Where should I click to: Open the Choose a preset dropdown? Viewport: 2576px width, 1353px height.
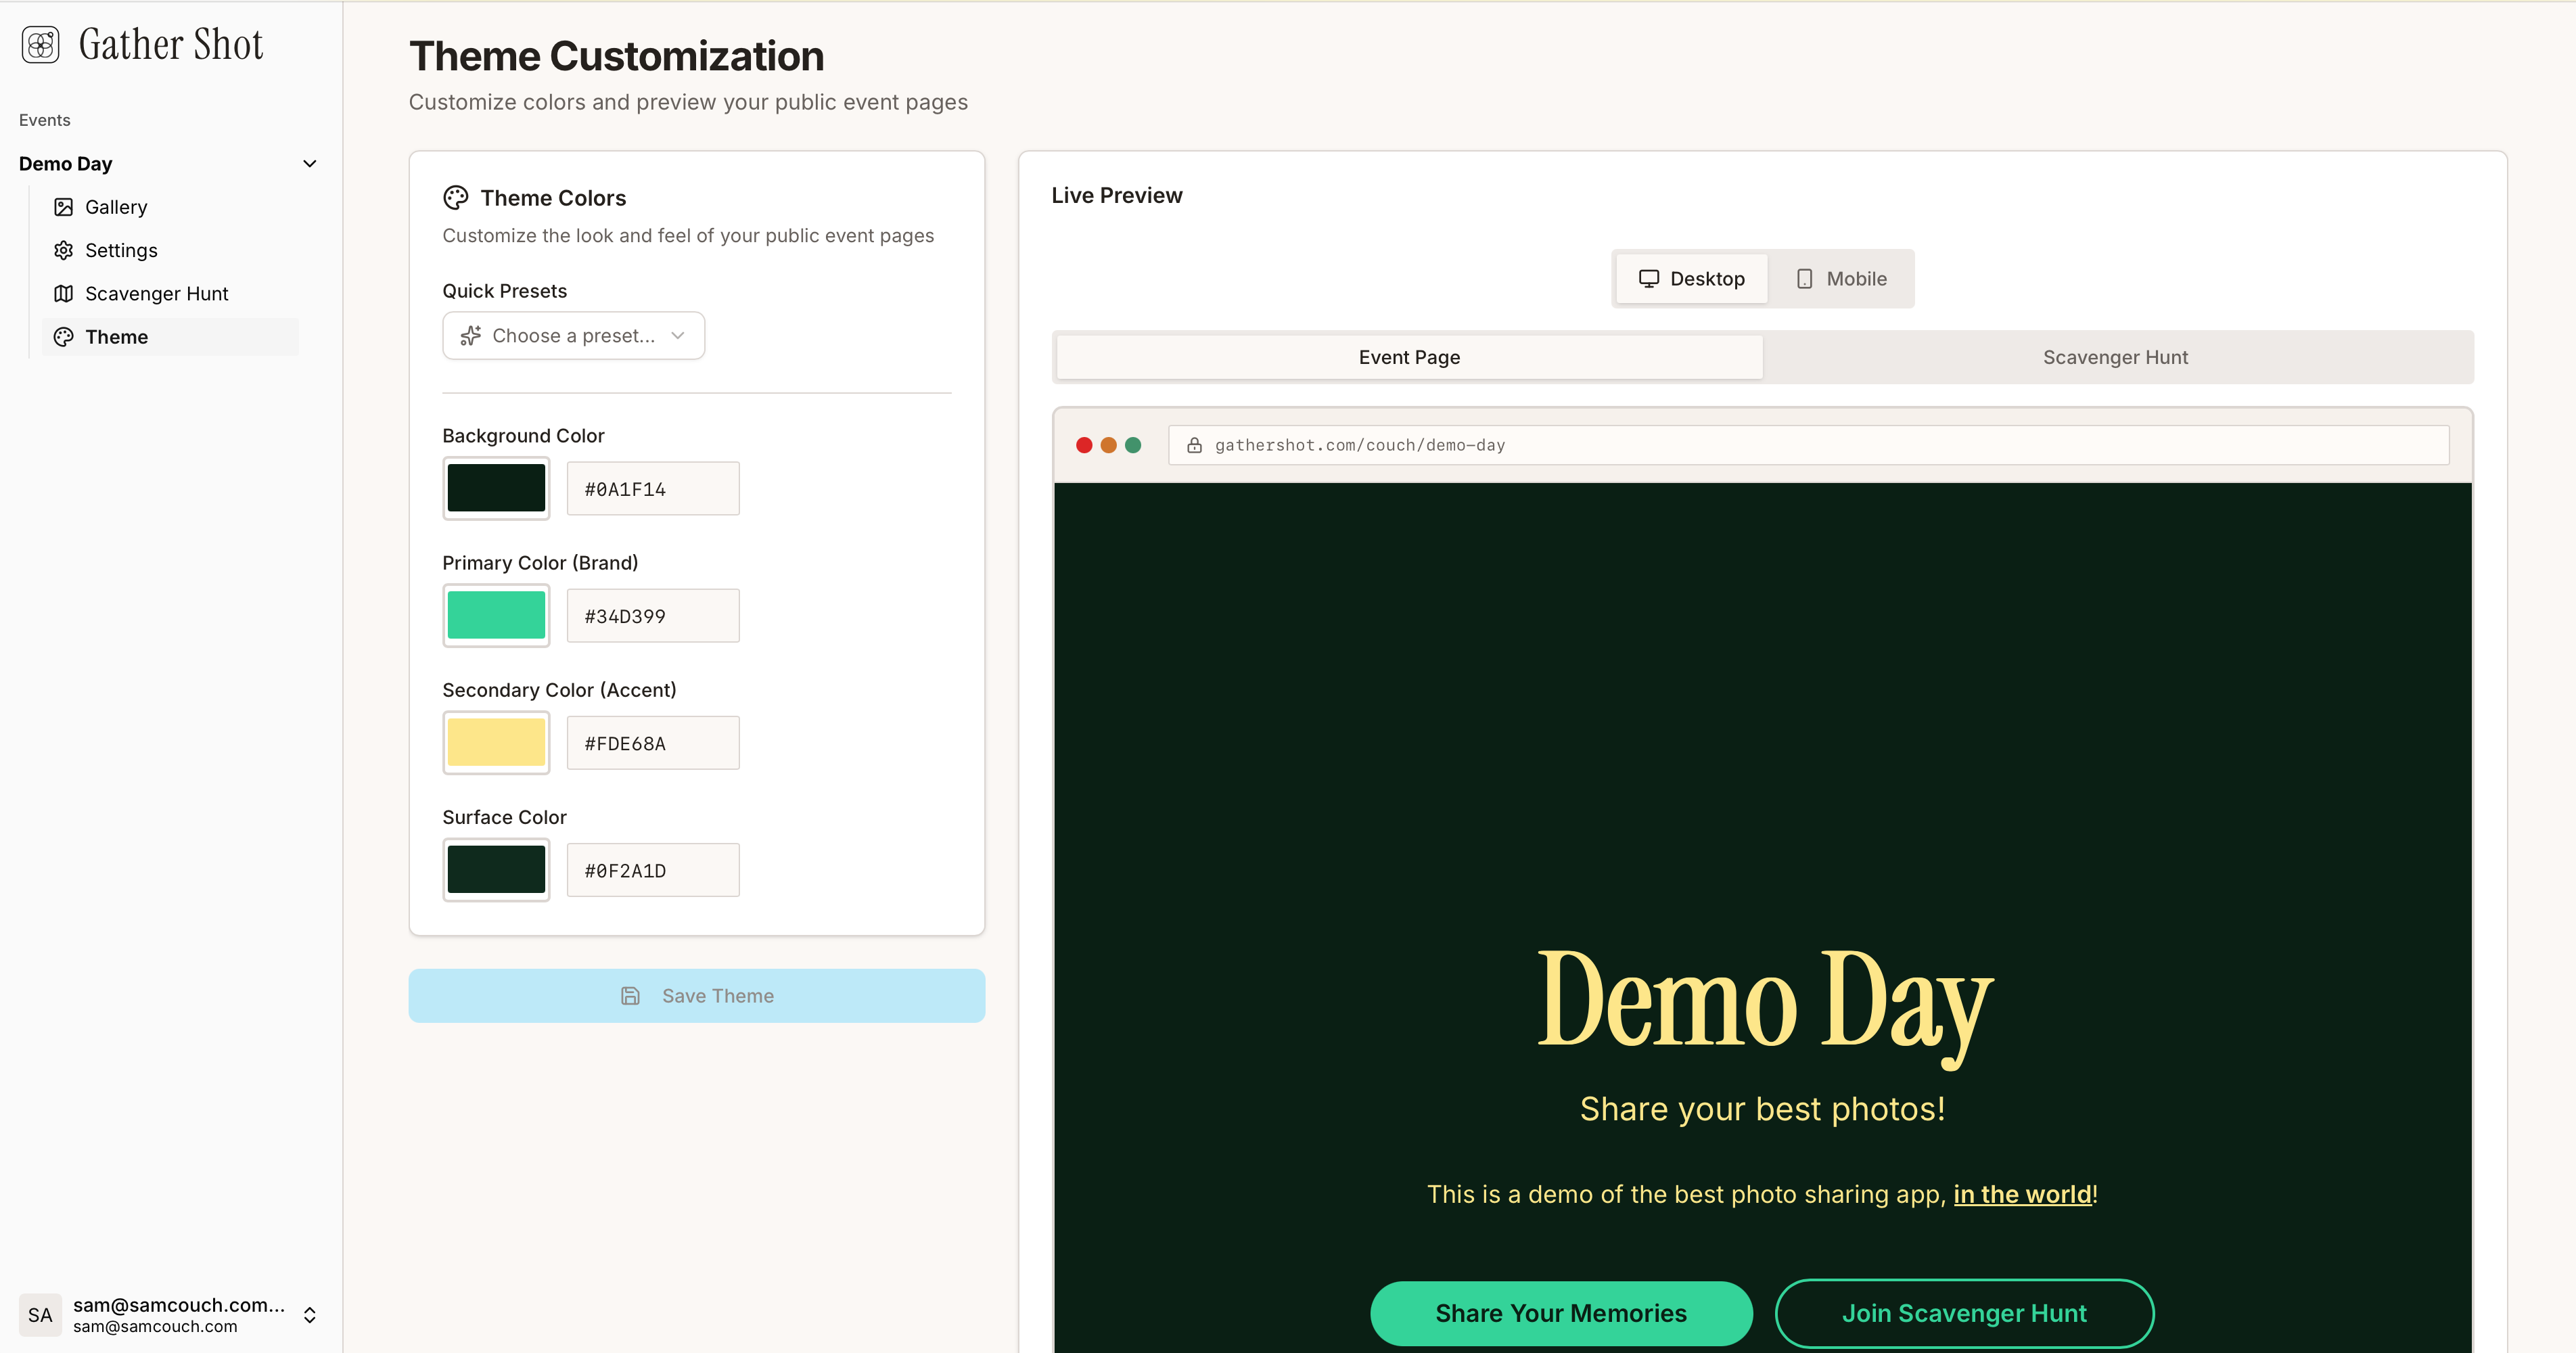click(x=573, y=335)
